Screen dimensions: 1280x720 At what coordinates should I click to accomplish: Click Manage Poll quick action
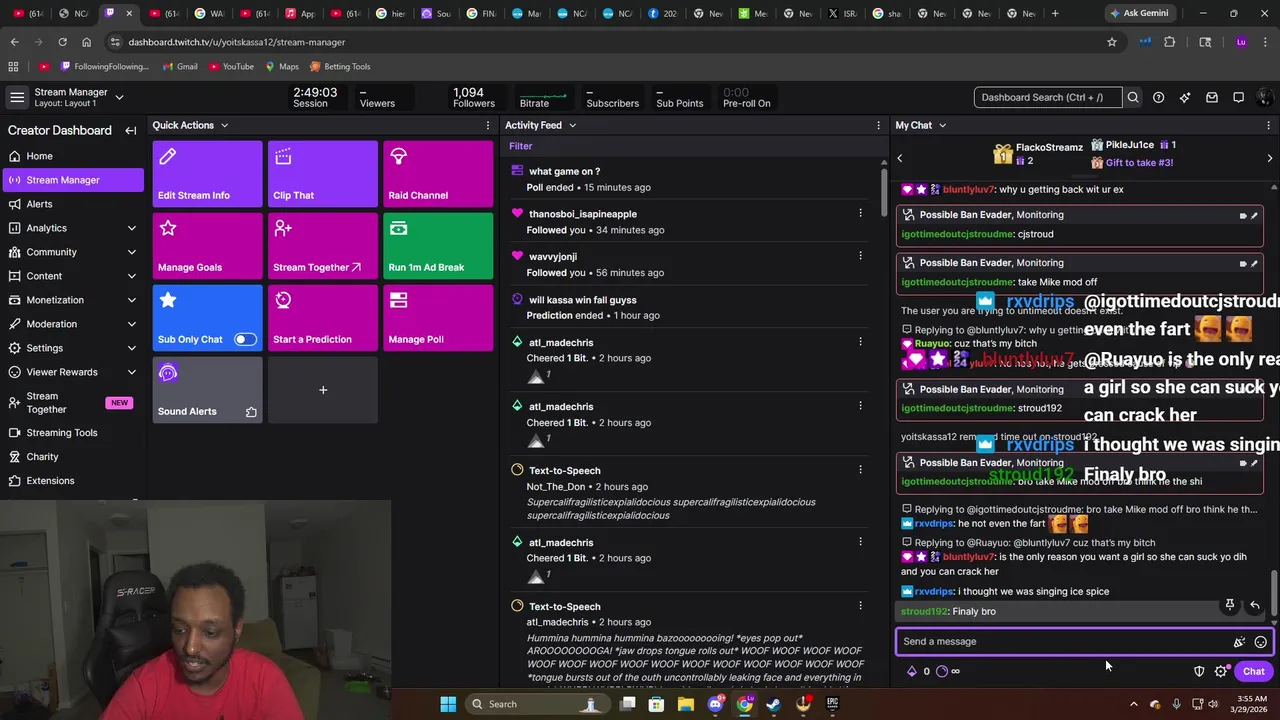pos(438,318)
